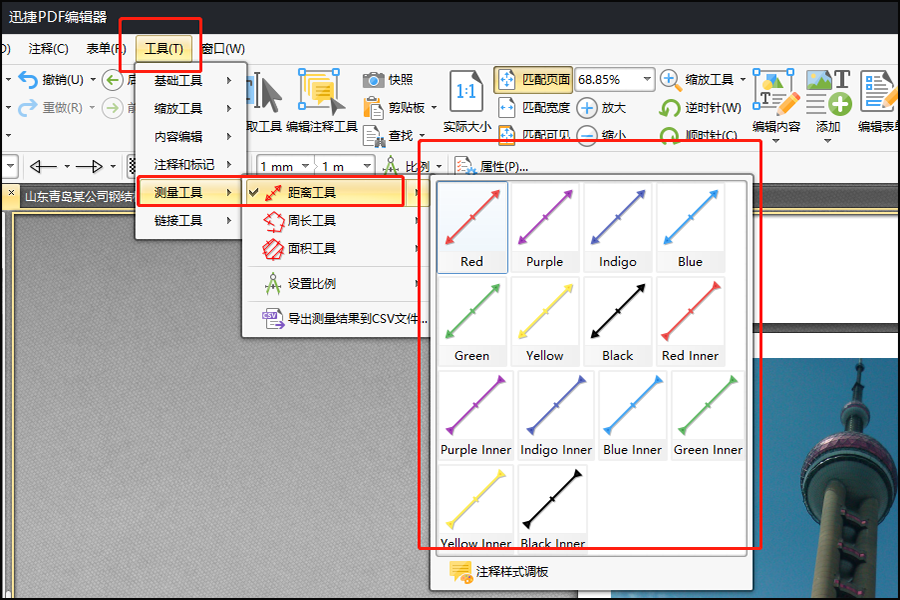The height and width of the screenshot is (600, 900).
Task: Toggle the fit page button
Action: coord(533,80)
